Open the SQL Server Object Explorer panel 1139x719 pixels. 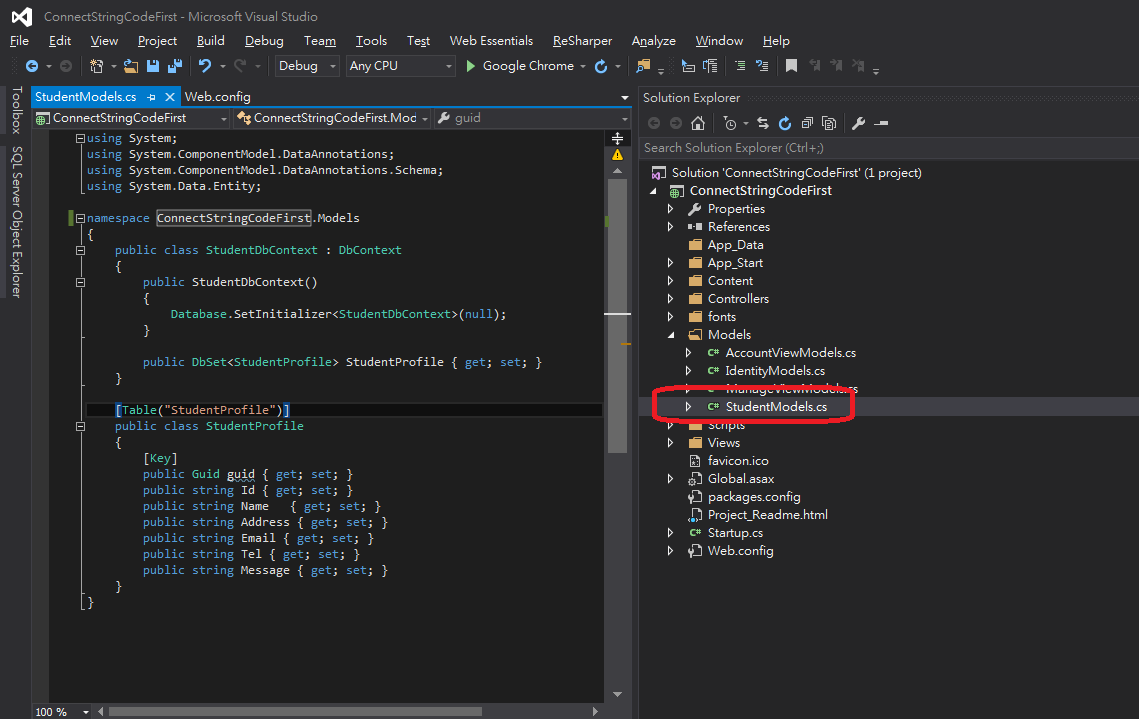[x=16, y=222]
